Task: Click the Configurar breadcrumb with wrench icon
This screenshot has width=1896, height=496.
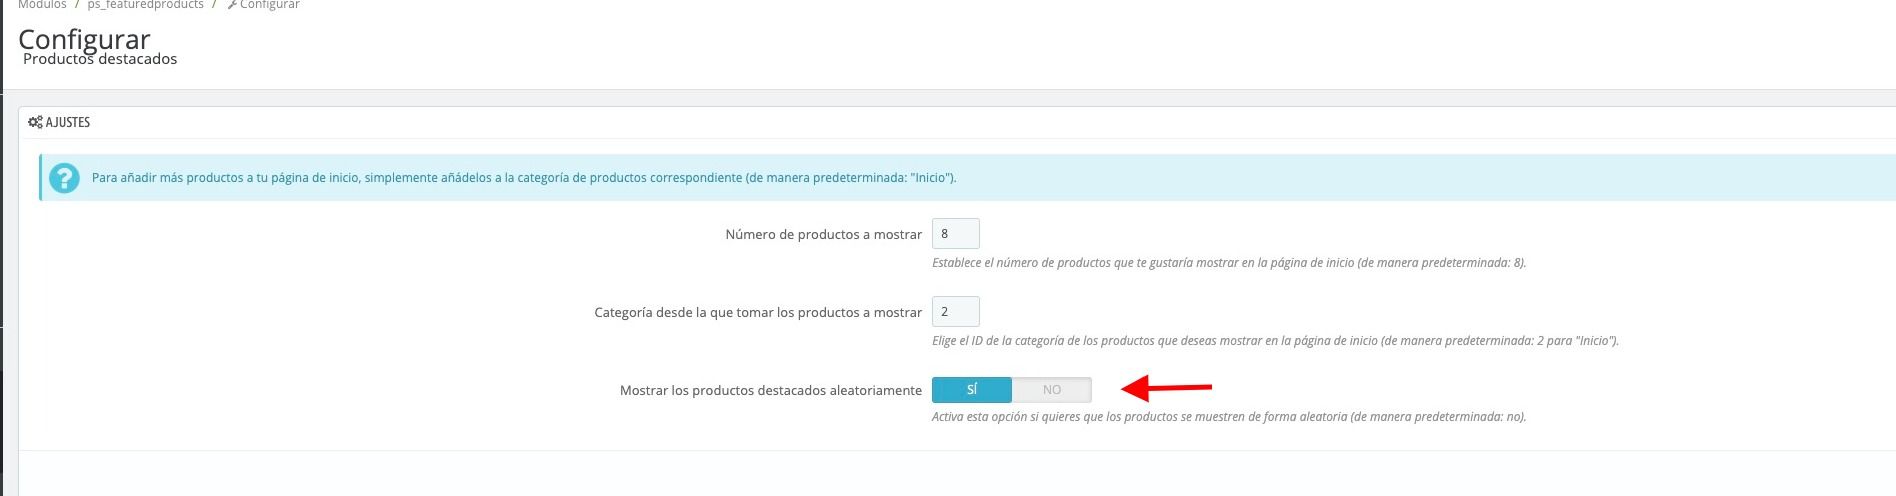Action: coord(263,5)
